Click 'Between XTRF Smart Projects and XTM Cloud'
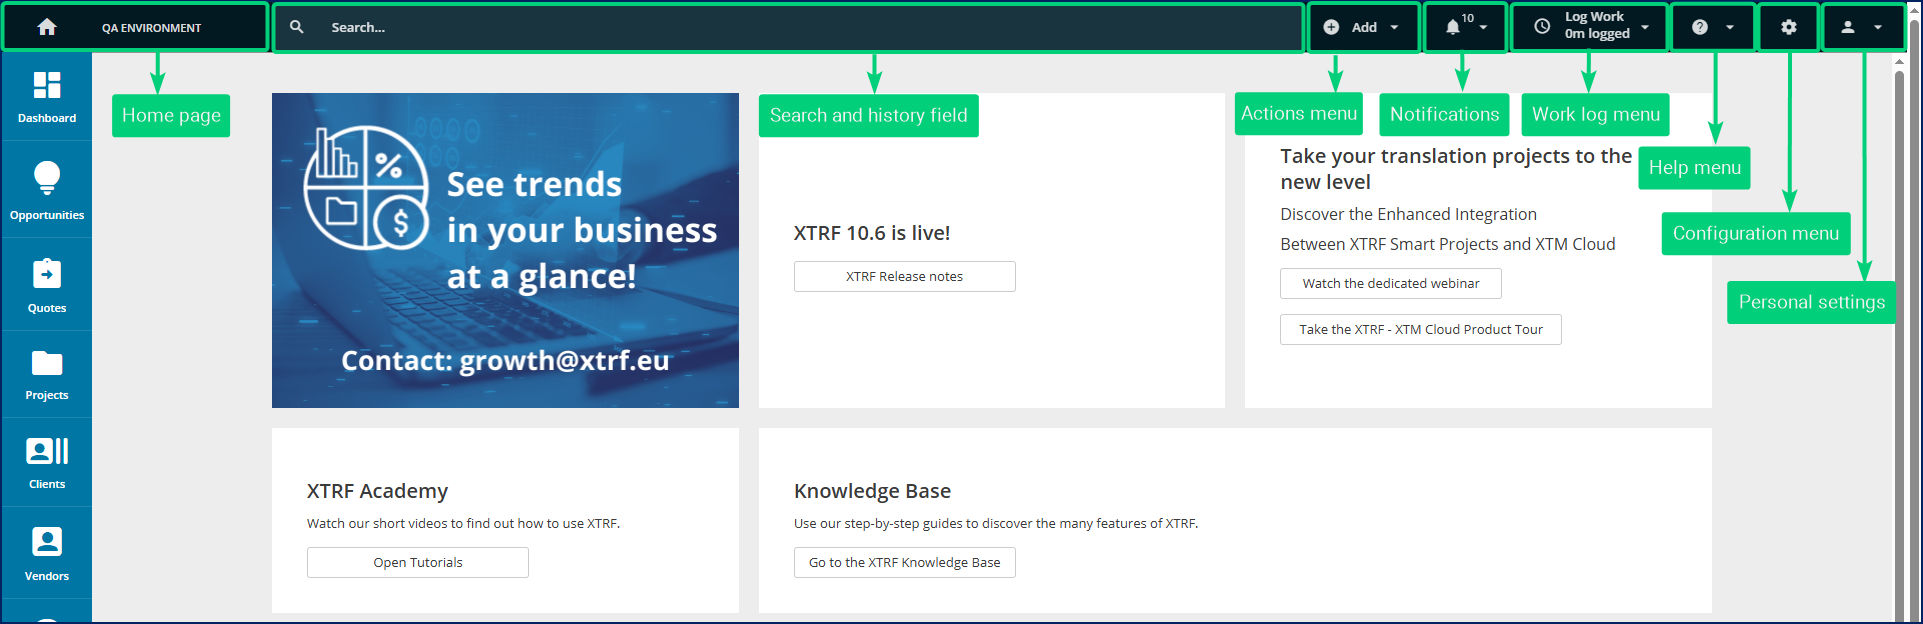The image size is (1923, 624). tap(1448, 244)
